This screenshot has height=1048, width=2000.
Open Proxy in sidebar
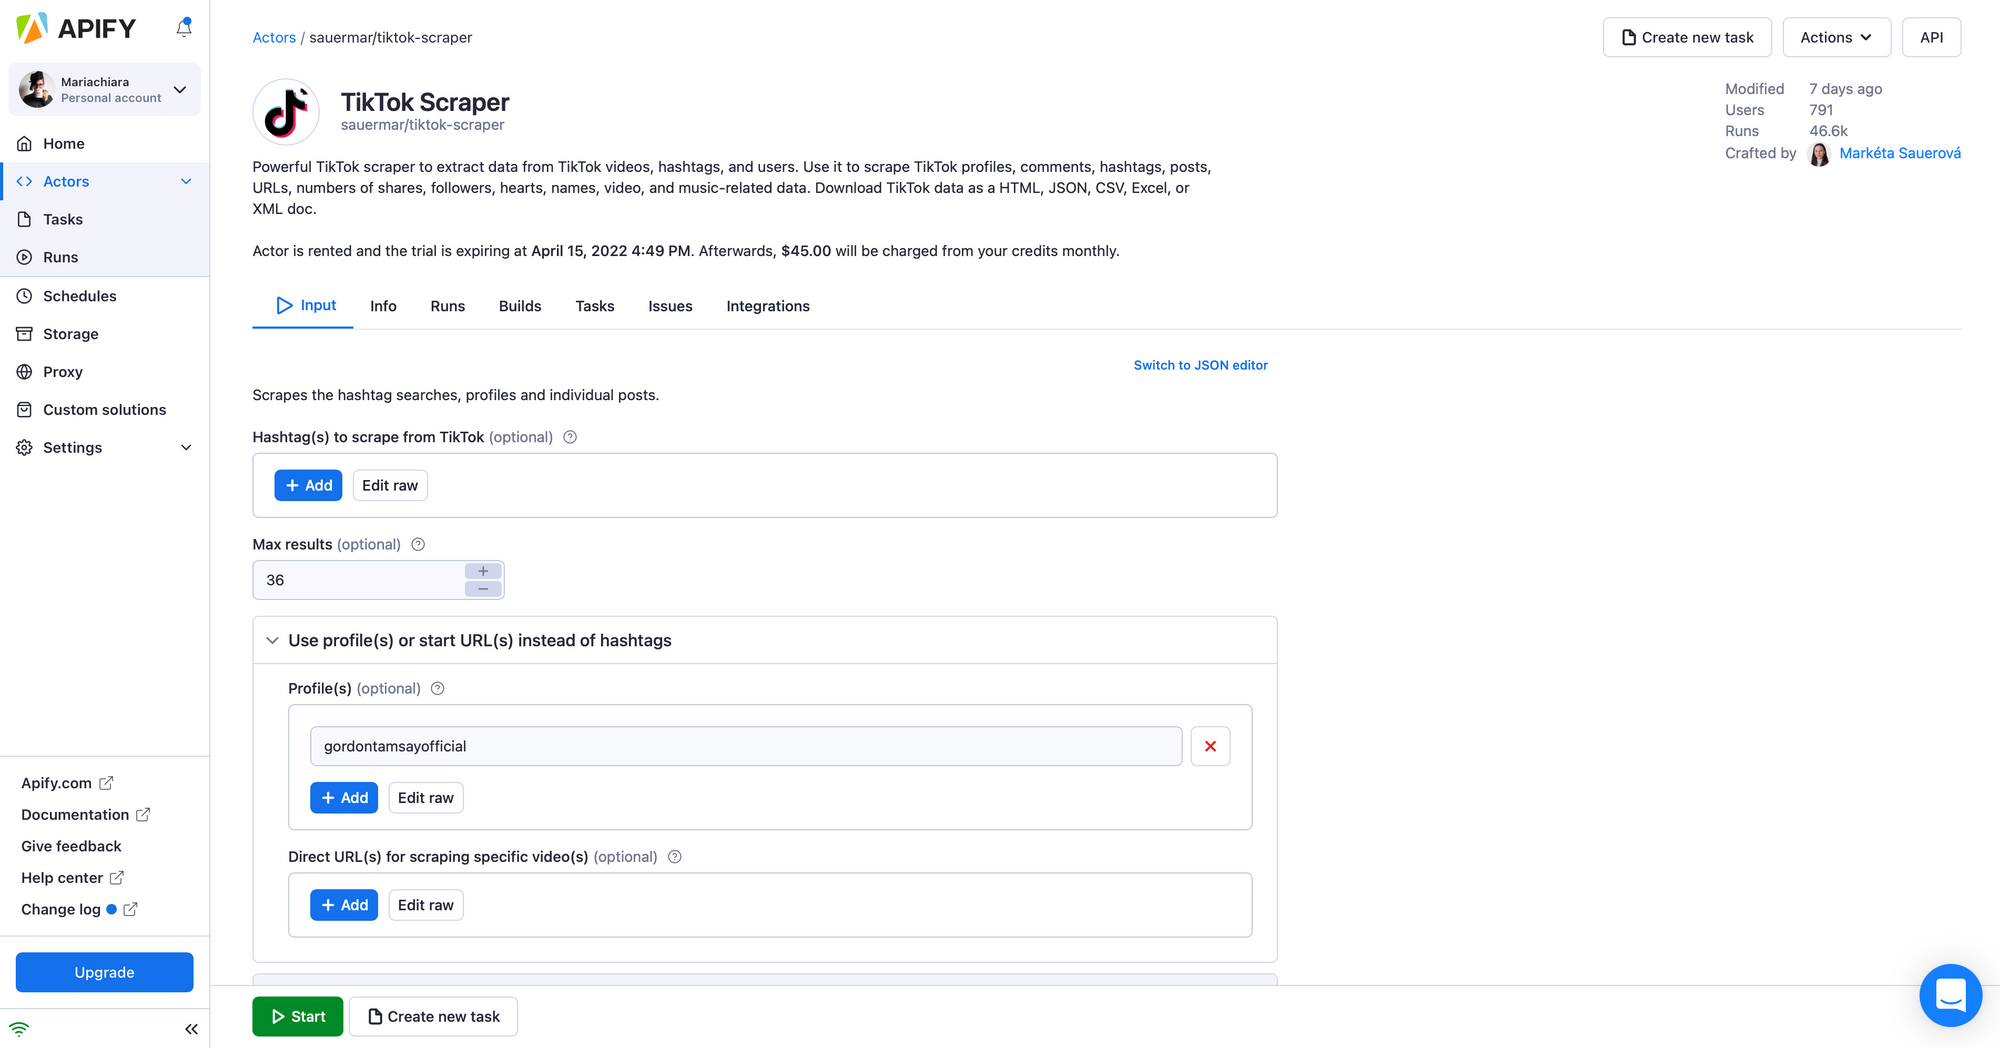pyautogui.click(x=104, y=372)
